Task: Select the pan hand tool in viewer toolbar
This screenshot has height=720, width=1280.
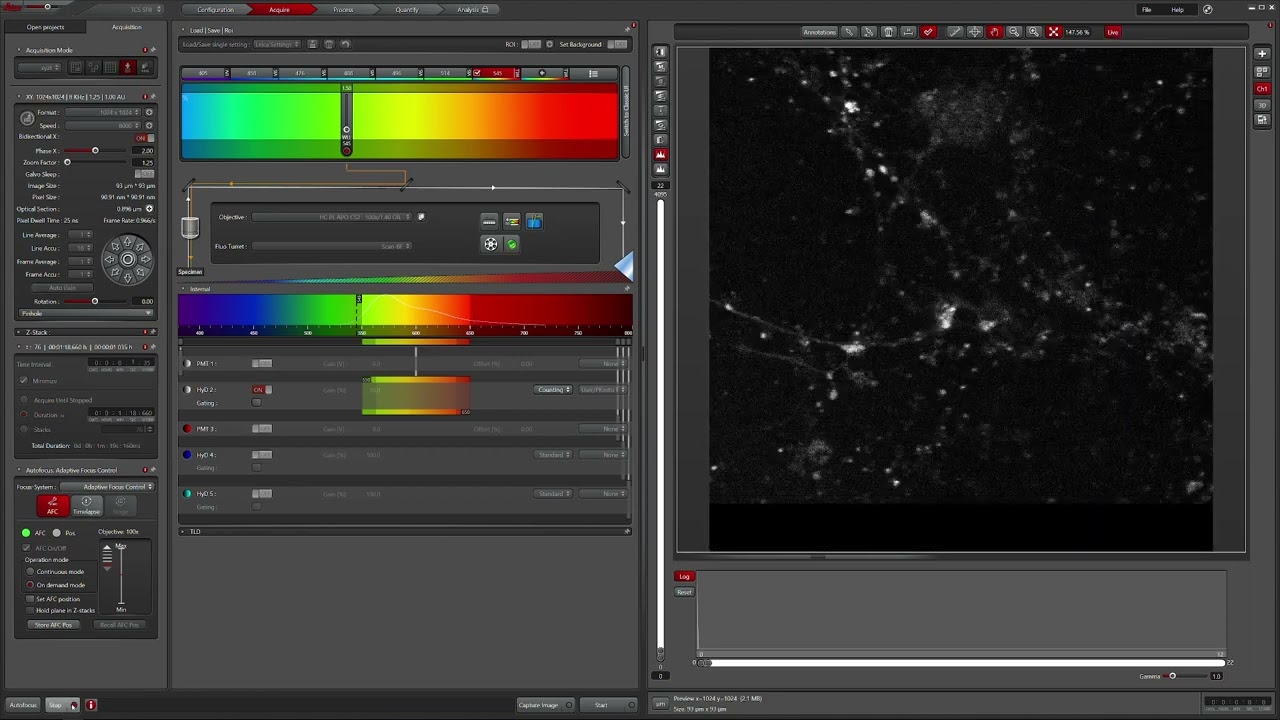Action: click(994, 32)
